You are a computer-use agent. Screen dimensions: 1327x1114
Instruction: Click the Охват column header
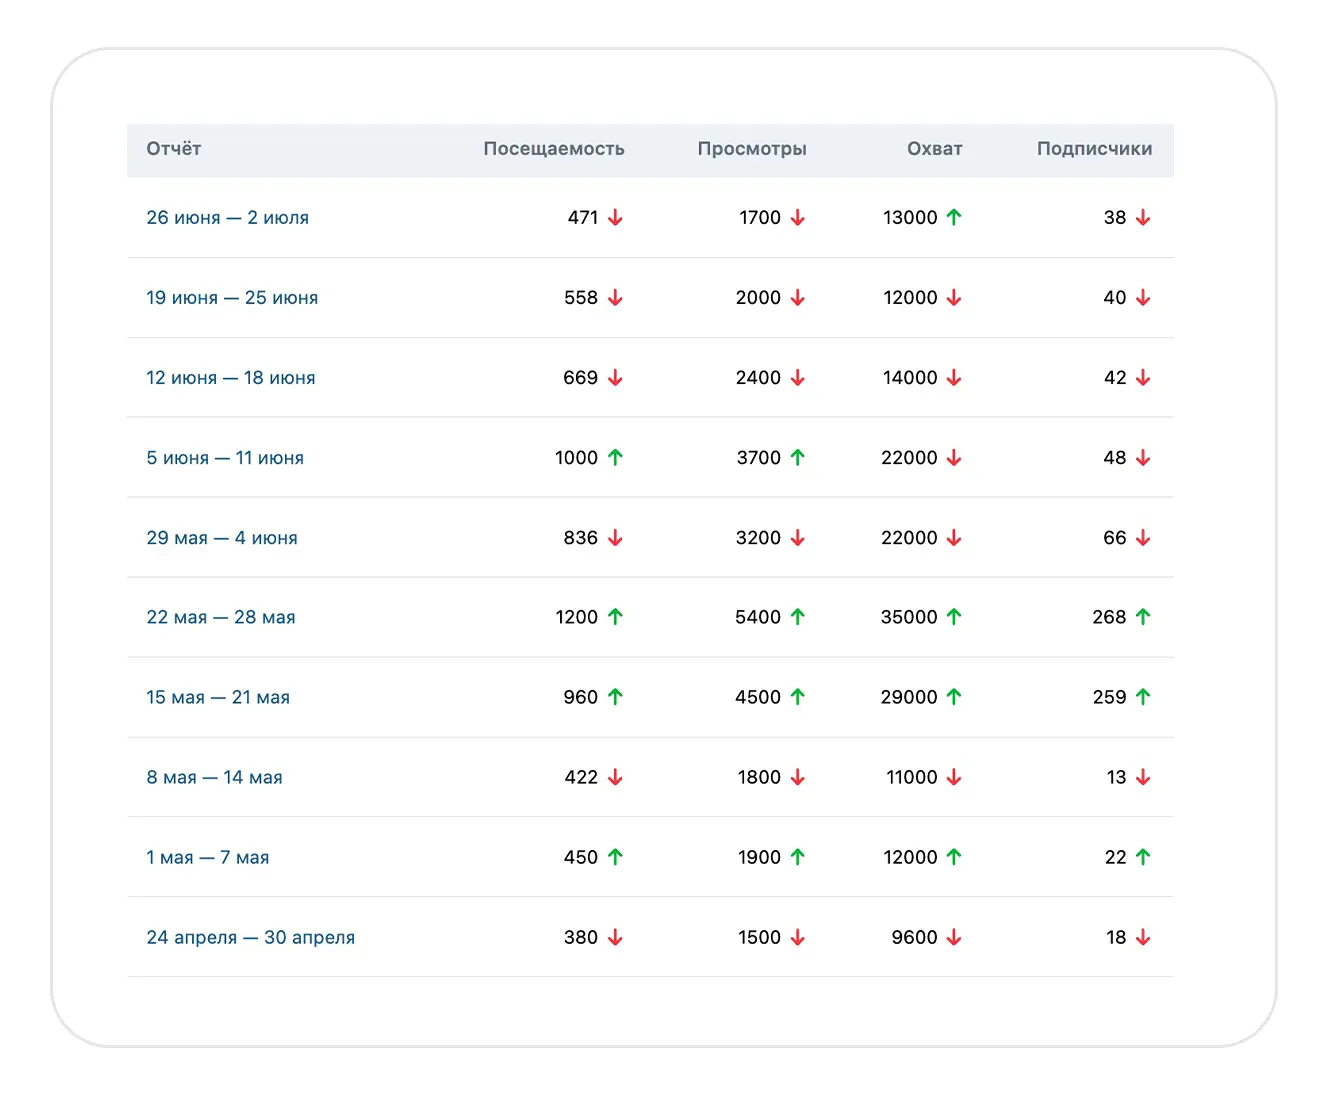point(934,149)
